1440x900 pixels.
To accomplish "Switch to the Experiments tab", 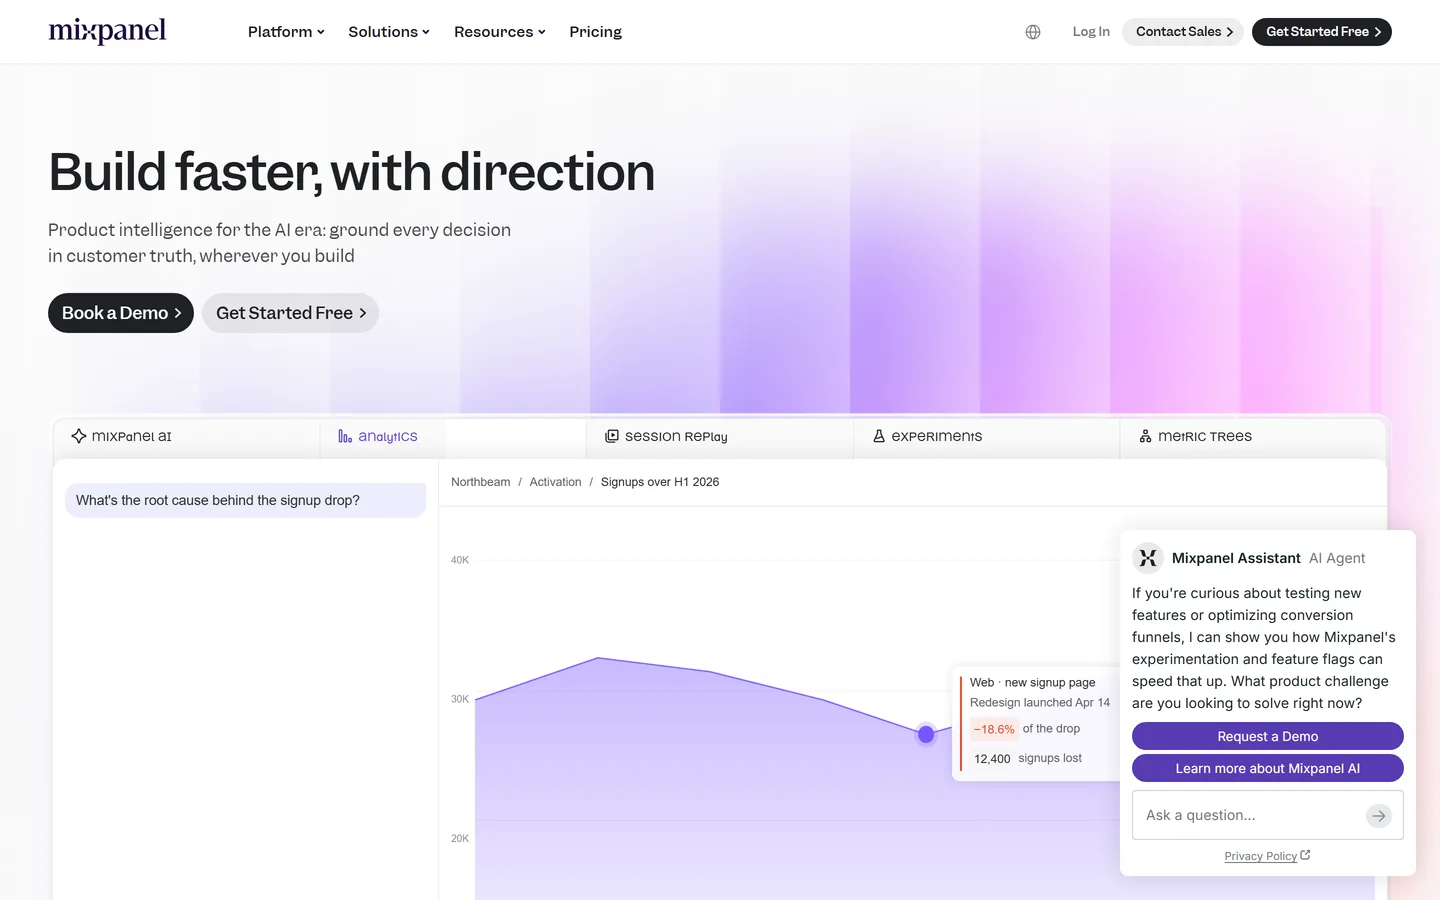I will [x=986, y=437].
